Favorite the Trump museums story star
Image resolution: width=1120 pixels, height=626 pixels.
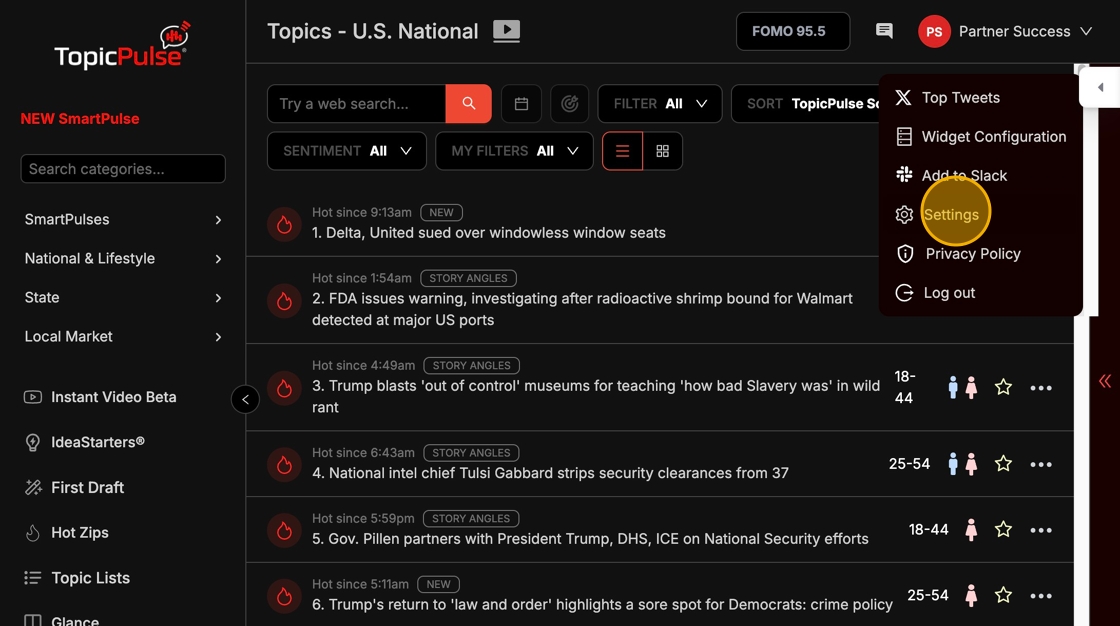[1004, 387]
